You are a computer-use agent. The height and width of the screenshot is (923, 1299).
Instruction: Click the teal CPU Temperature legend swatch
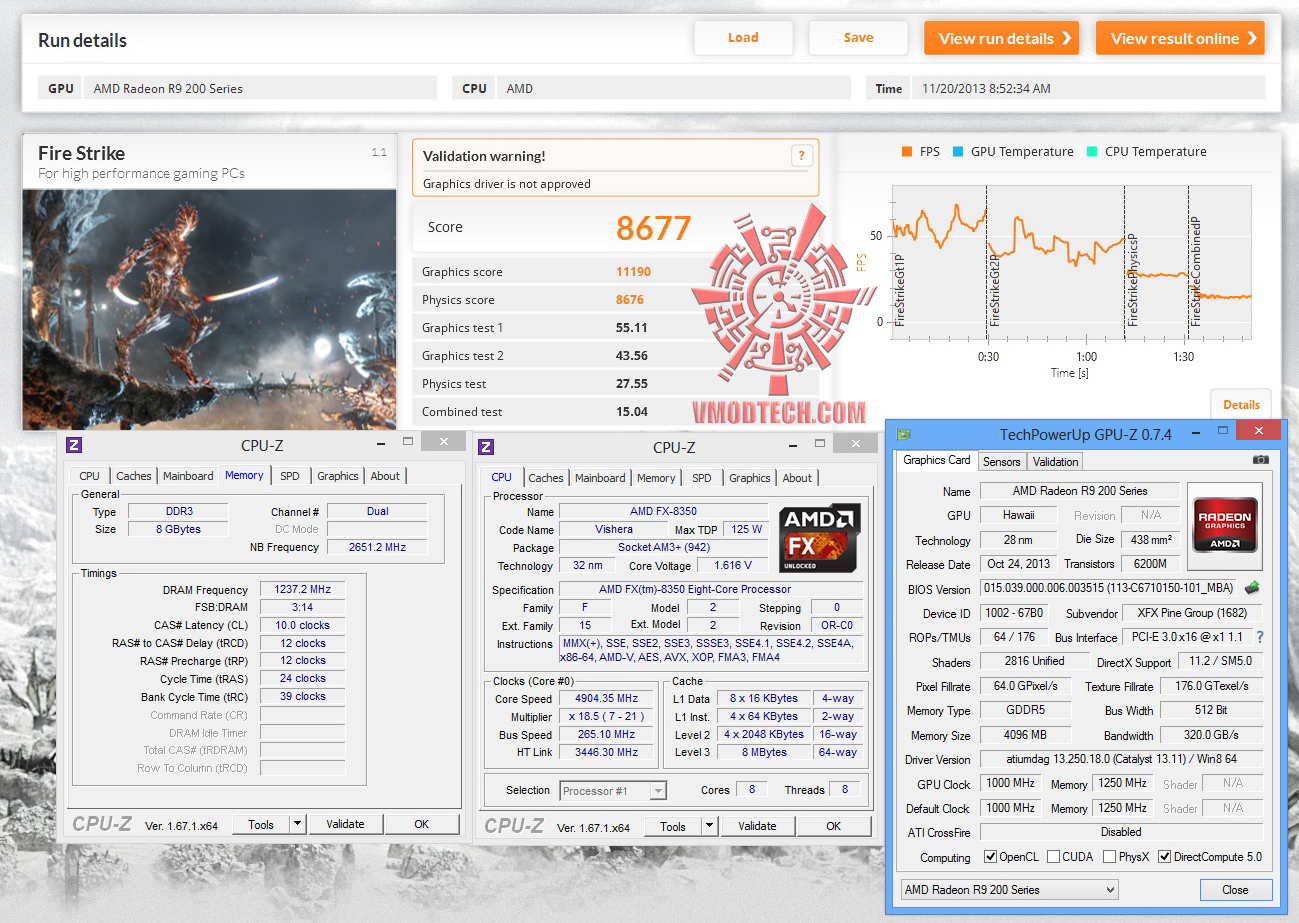1092,152
